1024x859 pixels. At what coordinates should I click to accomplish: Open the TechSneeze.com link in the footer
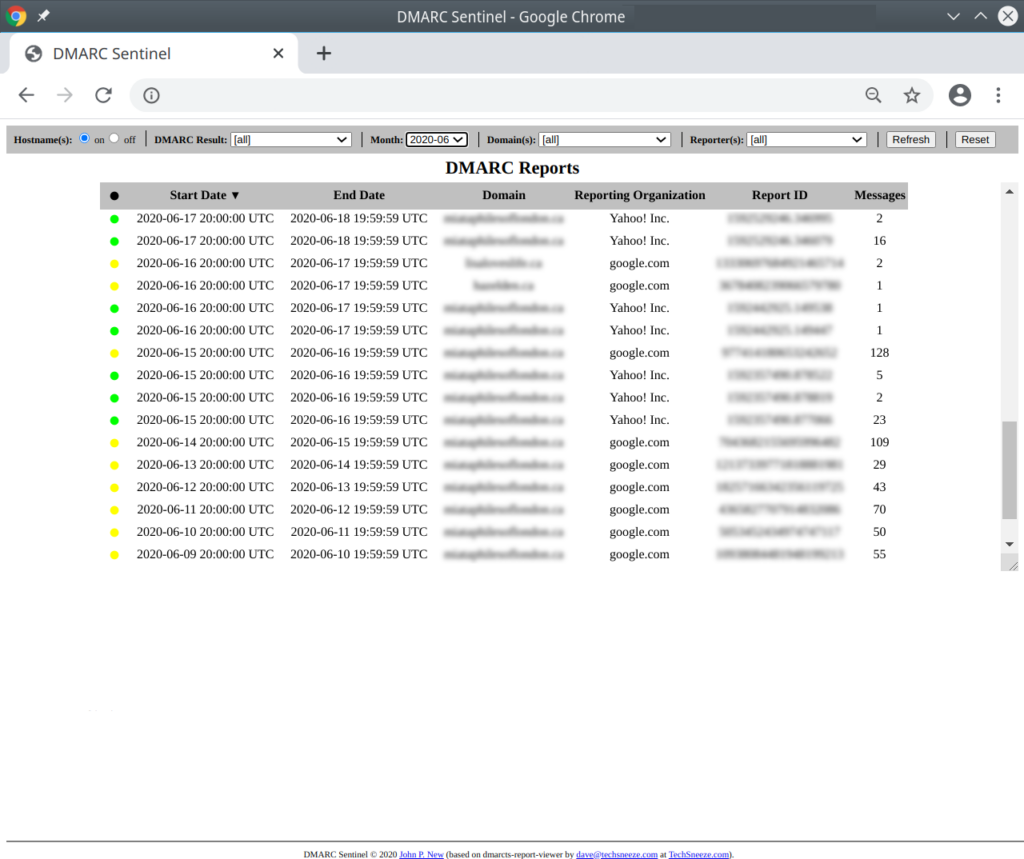[698, 854]
